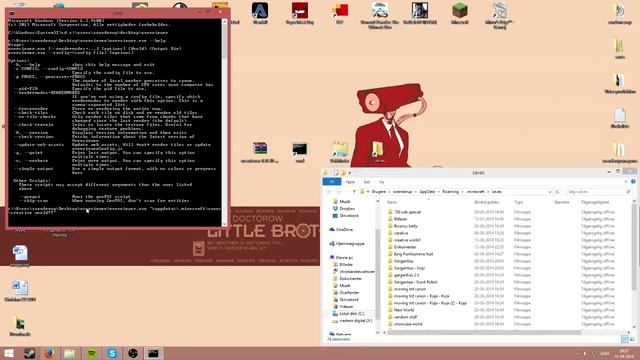Click the File Explorer taskbar icon
The image size is (640, 360).
pyautogui.click(x=70, y=353)
